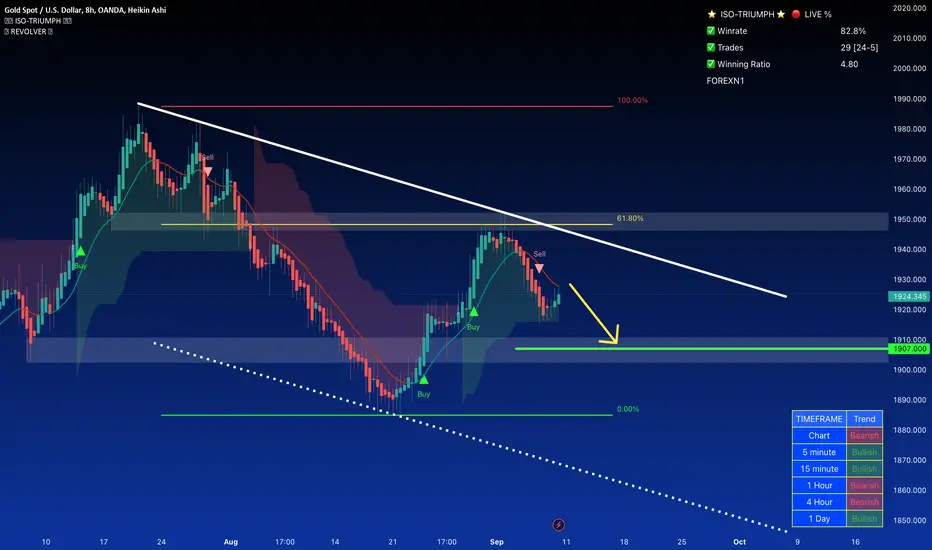Click the Bearish cell in the 1 Hour row
The height and width of the screenshot is (550, 932).
[x=864, y=485]
